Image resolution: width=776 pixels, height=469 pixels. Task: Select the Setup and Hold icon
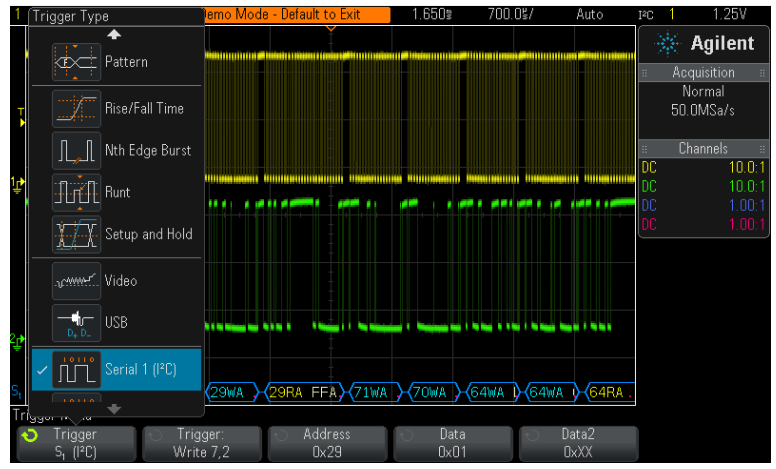tap(76, 234)
